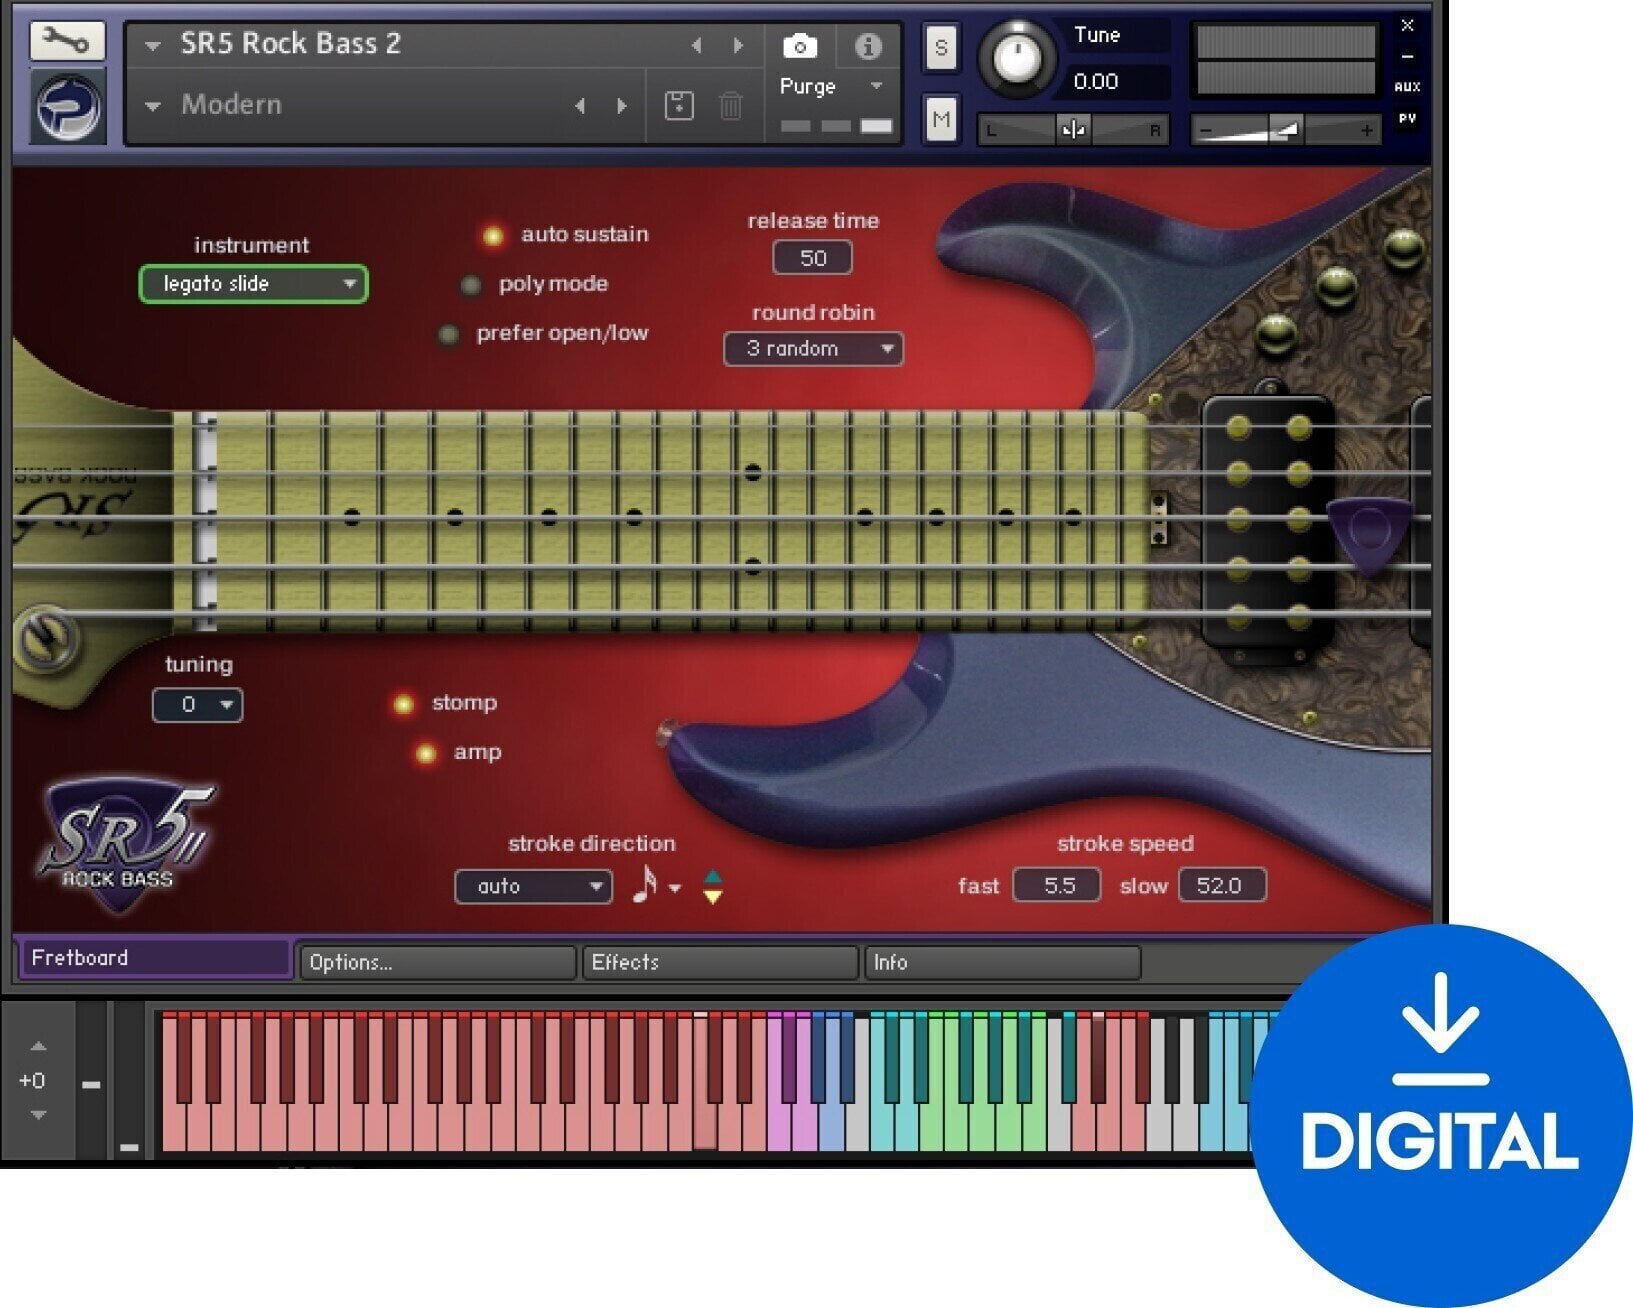
Task: Switch to the Effects tab
Action: click(x=719, y=962)
